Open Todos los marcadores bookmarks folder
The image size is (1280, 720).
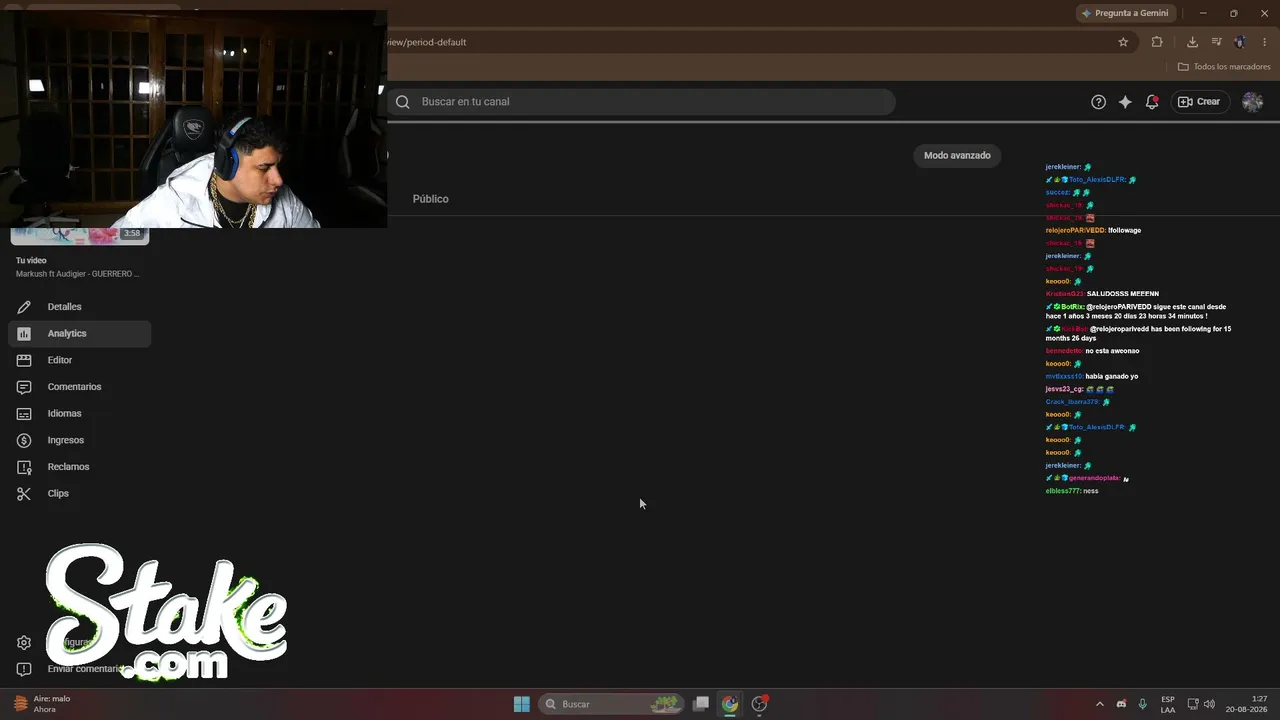pyautogui.click(x=1224, y=67)
